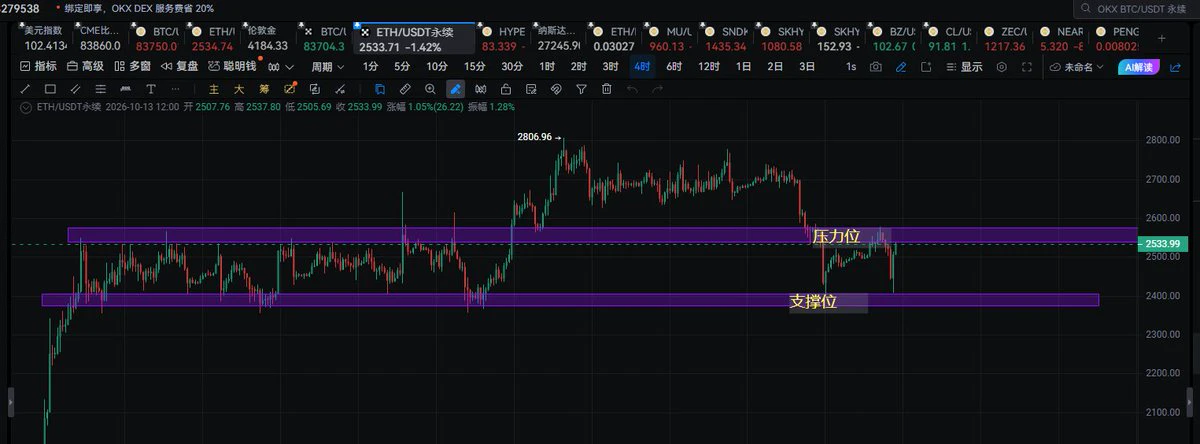Screen dimensions: 1200x444
Task: Select the horizontal lines drawing tool
Action: coord(100,88)
